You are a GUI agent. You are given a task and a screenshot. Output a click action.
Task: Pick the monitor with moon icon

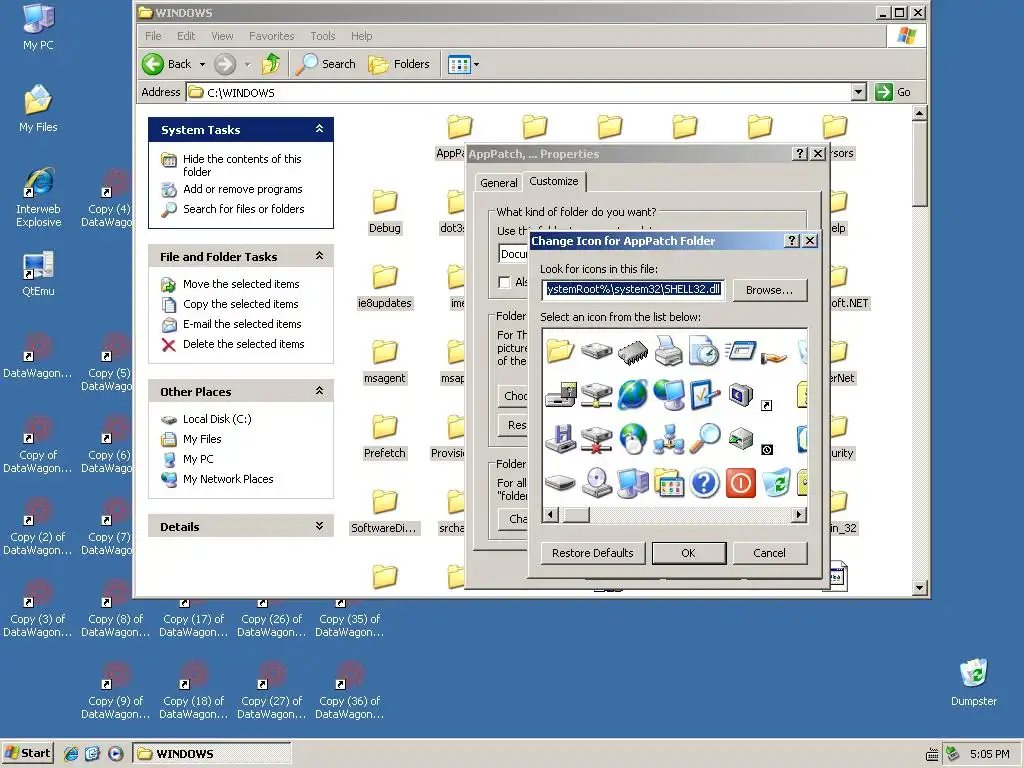pos(741,395)
